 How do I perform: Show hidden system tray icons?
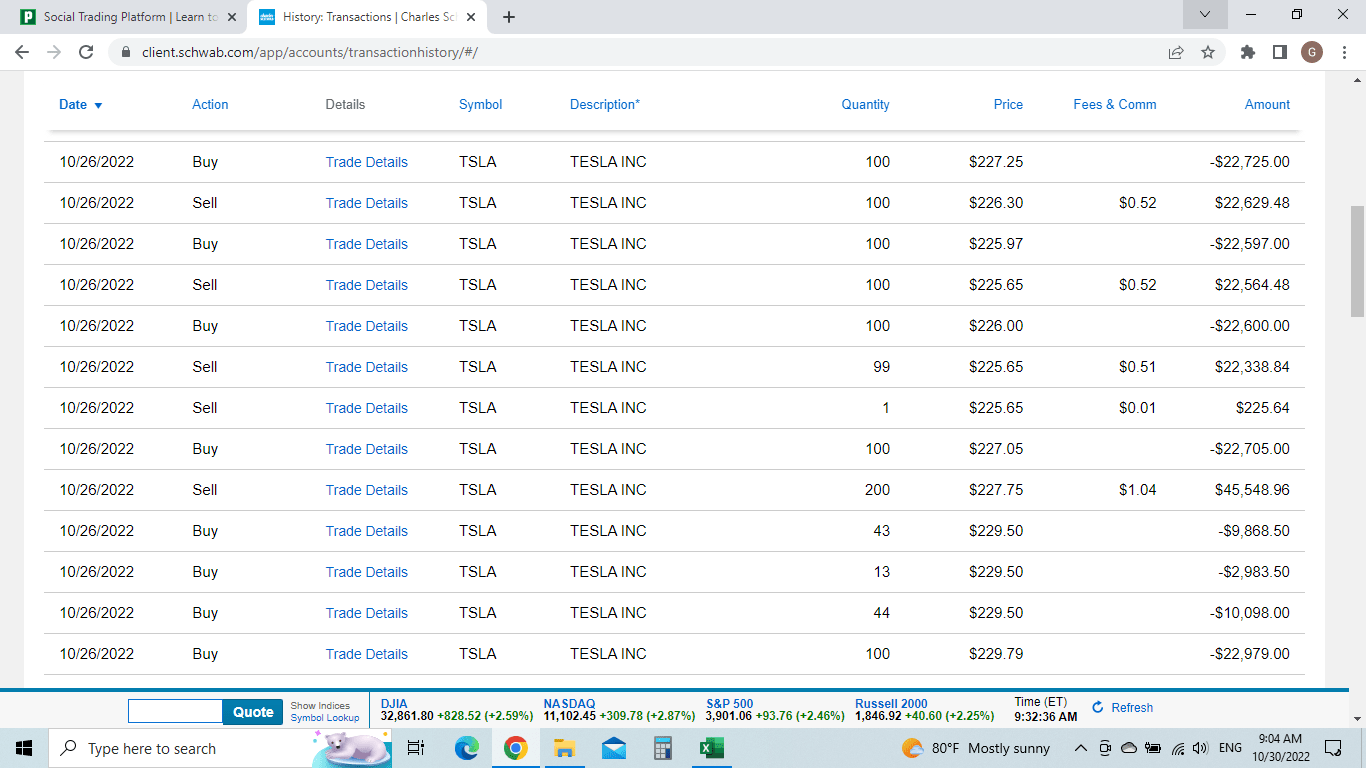(x=1080, y=748)
